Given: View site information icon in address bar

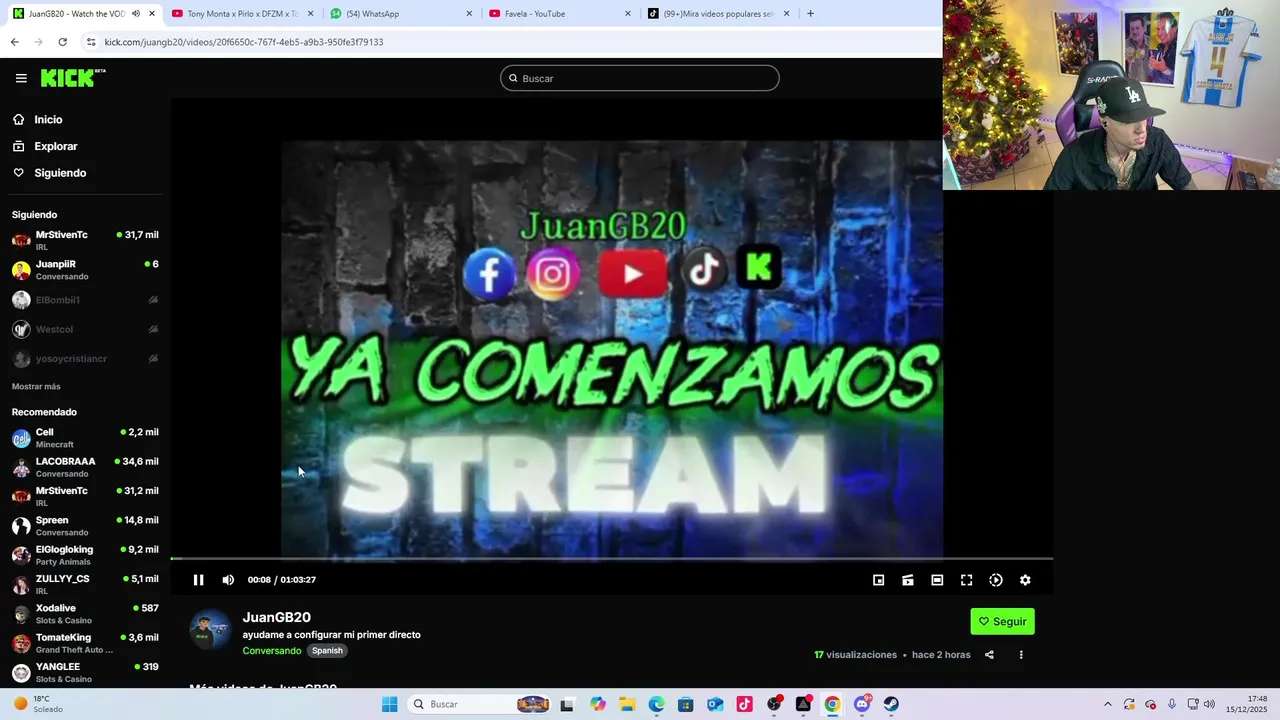Looking at the screenshot, I should (x=91, y=42).
